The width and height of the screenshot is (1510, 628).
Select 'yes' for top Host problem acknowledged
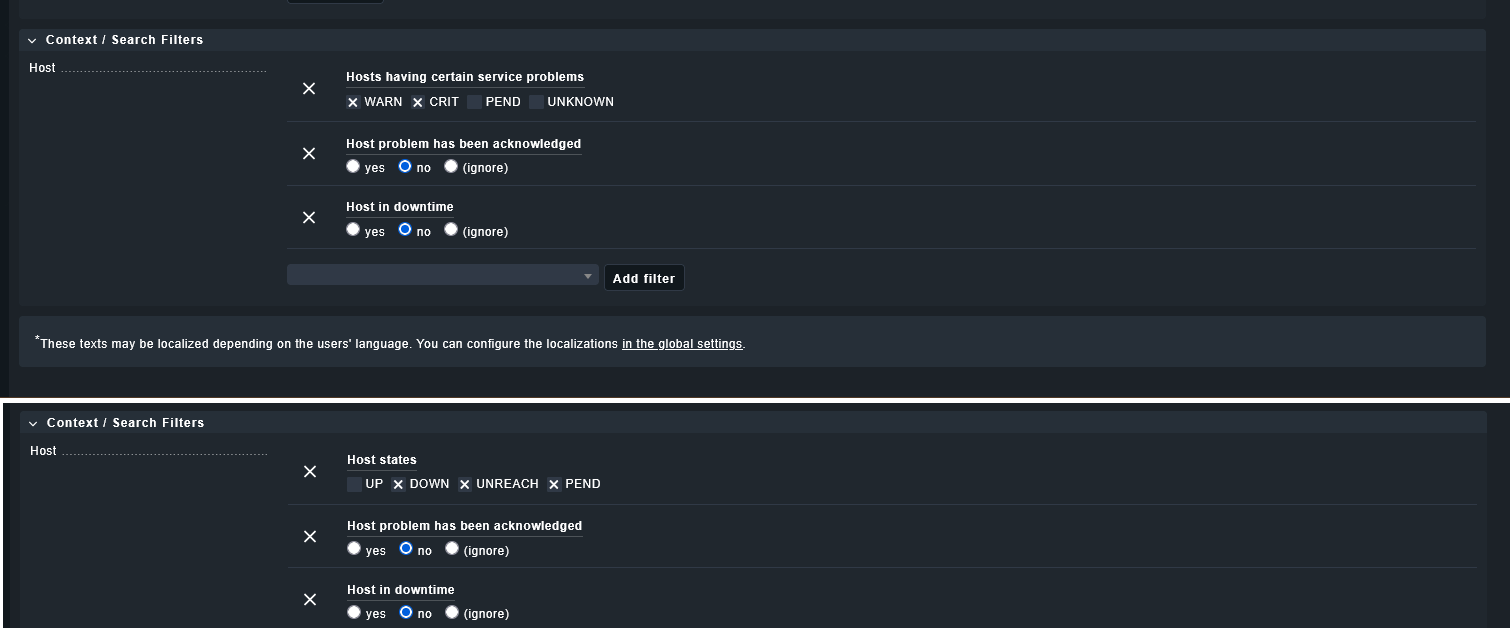(353, 167)
